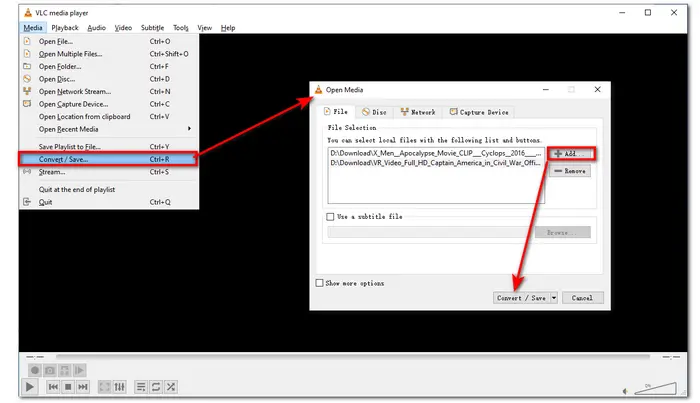Click the Remove button
The width and height of the screenshot is (700, 403).
tap(570, 170)
